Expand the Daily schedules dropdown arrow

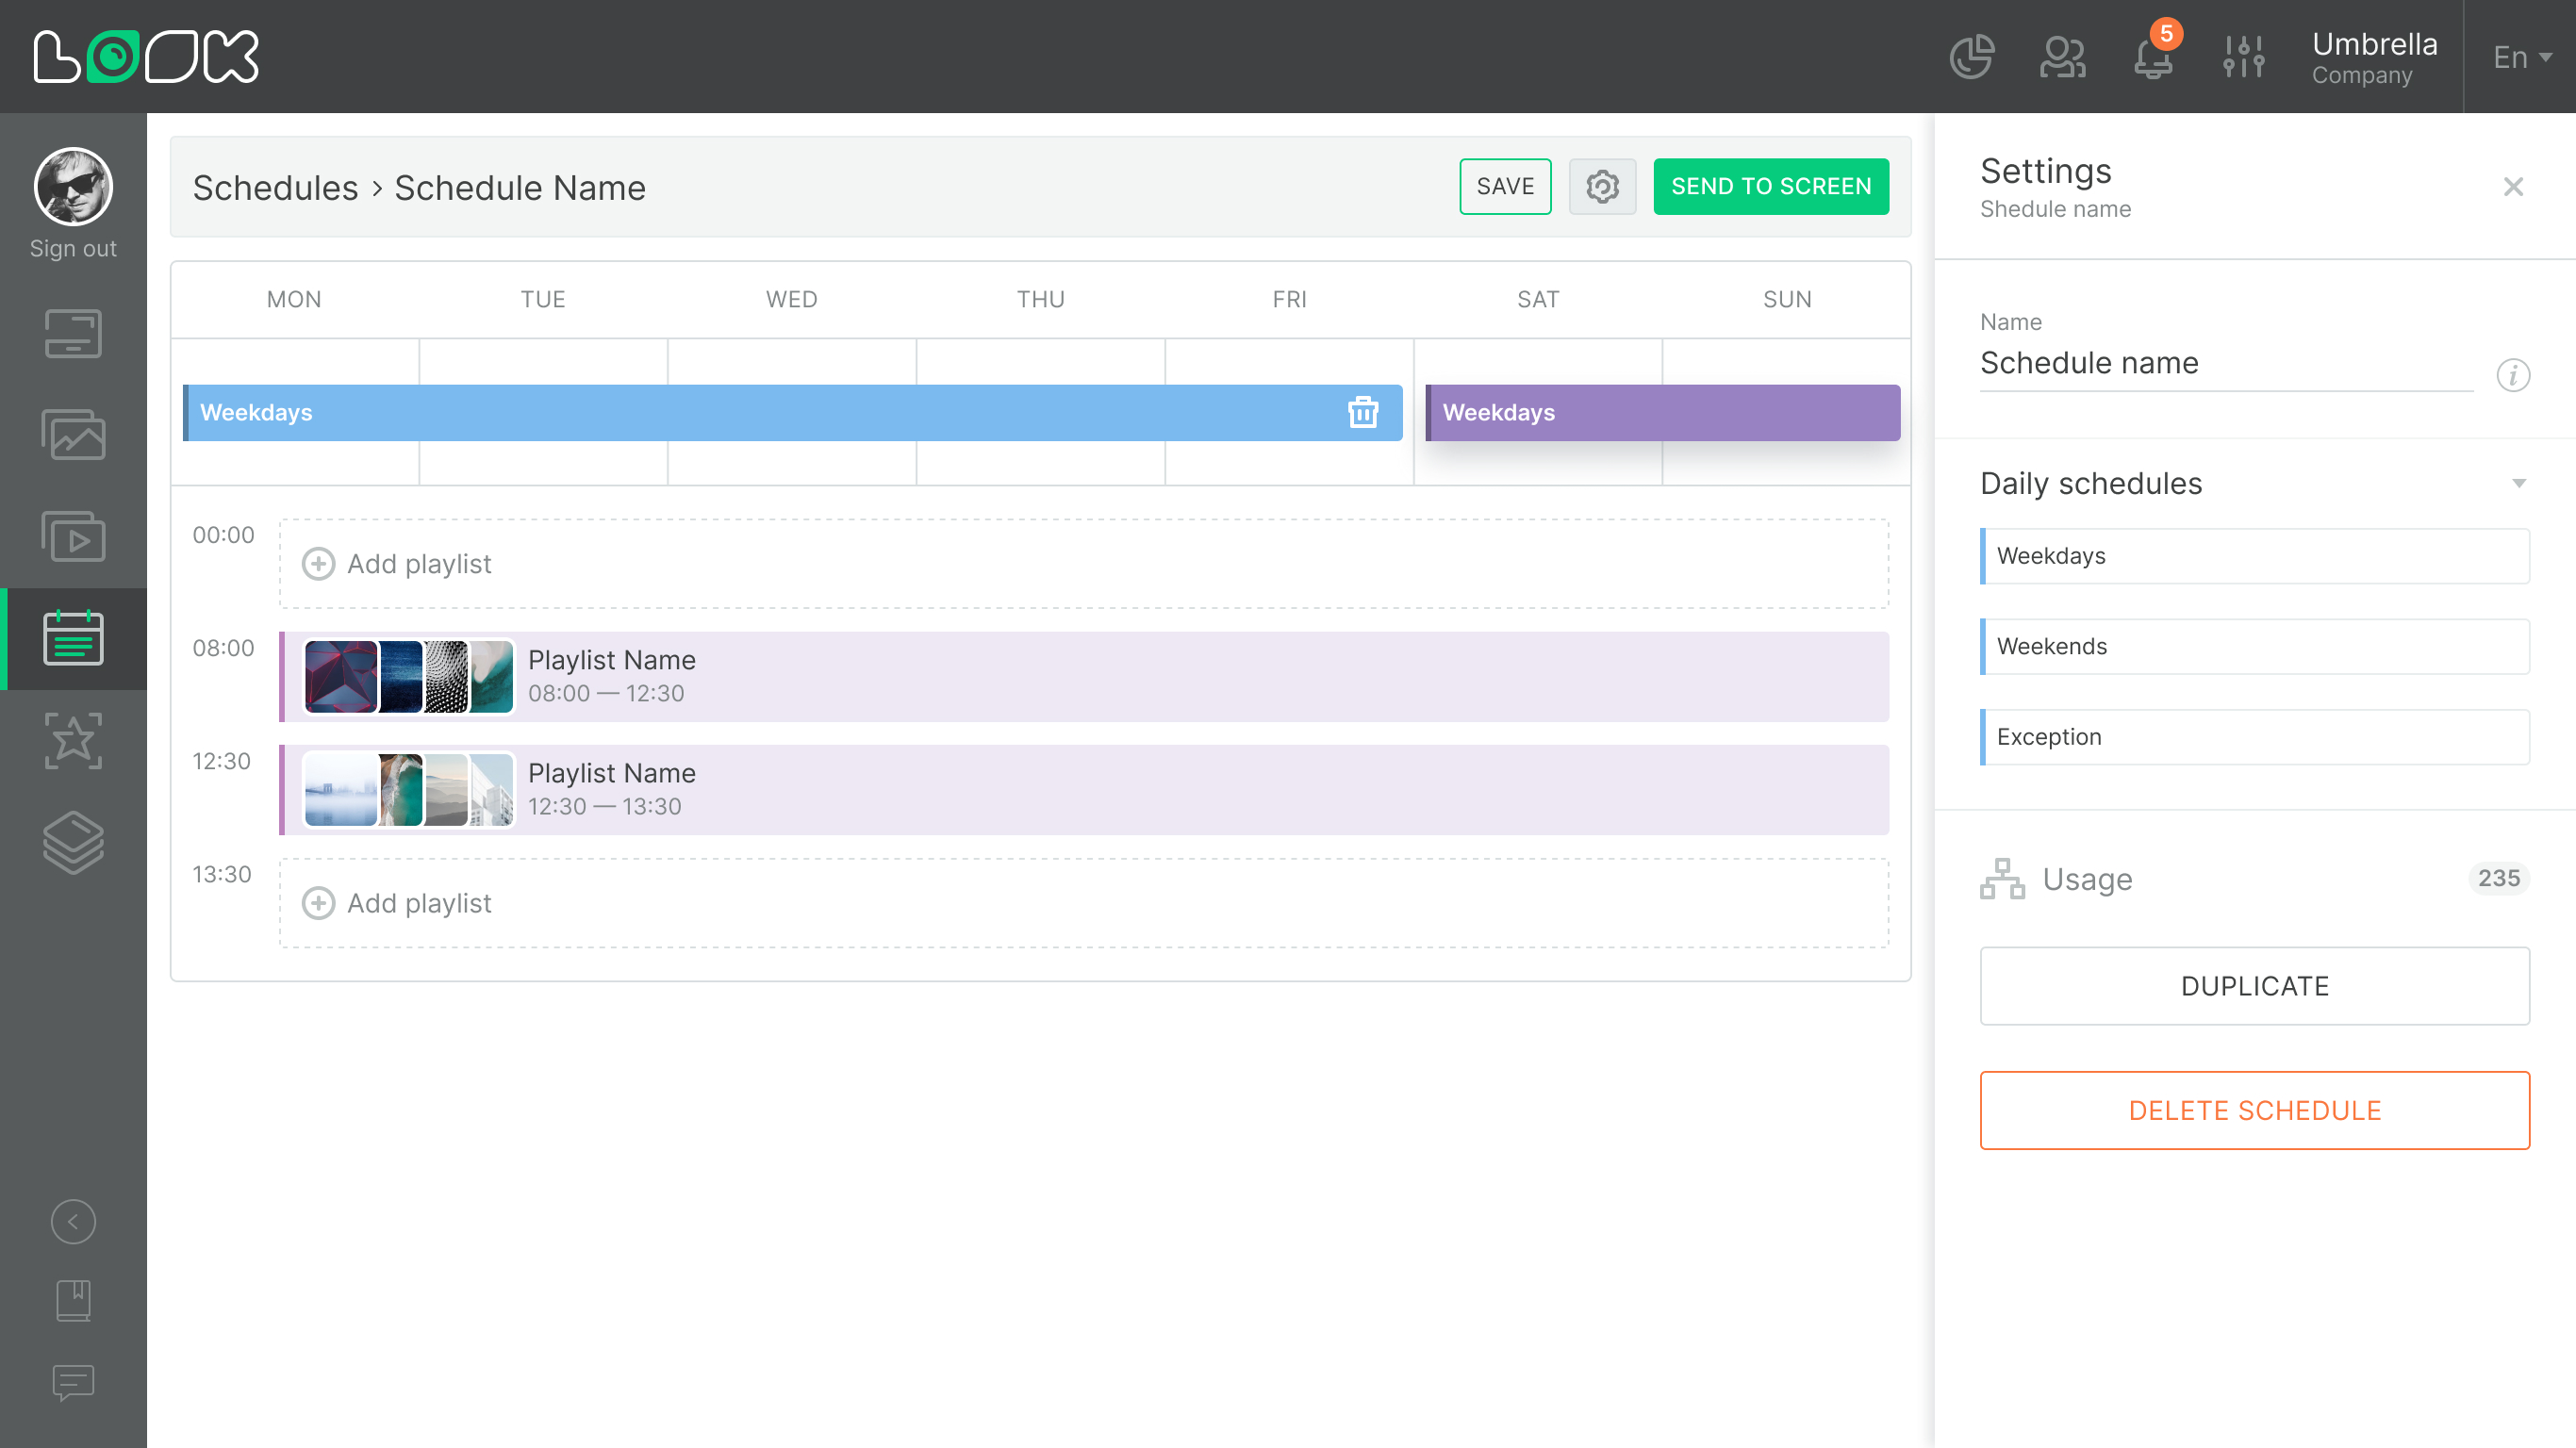point(2519,484)
